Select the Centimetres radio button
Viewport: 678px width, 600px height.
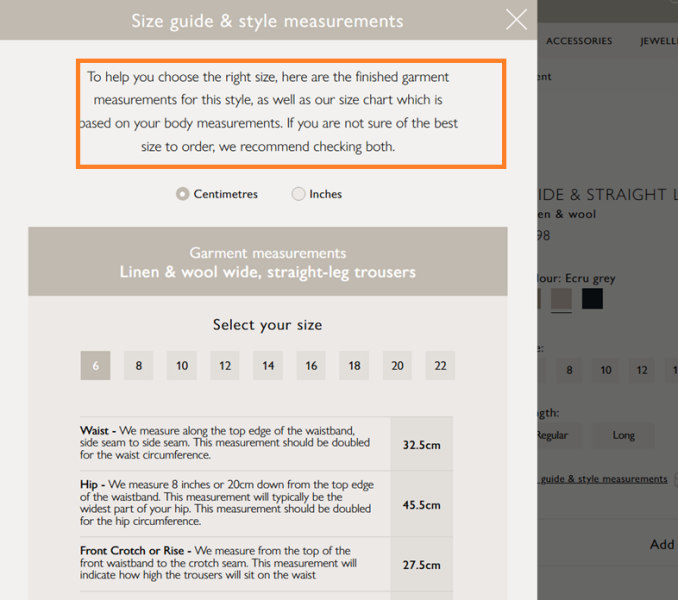(x=182, y=194)
